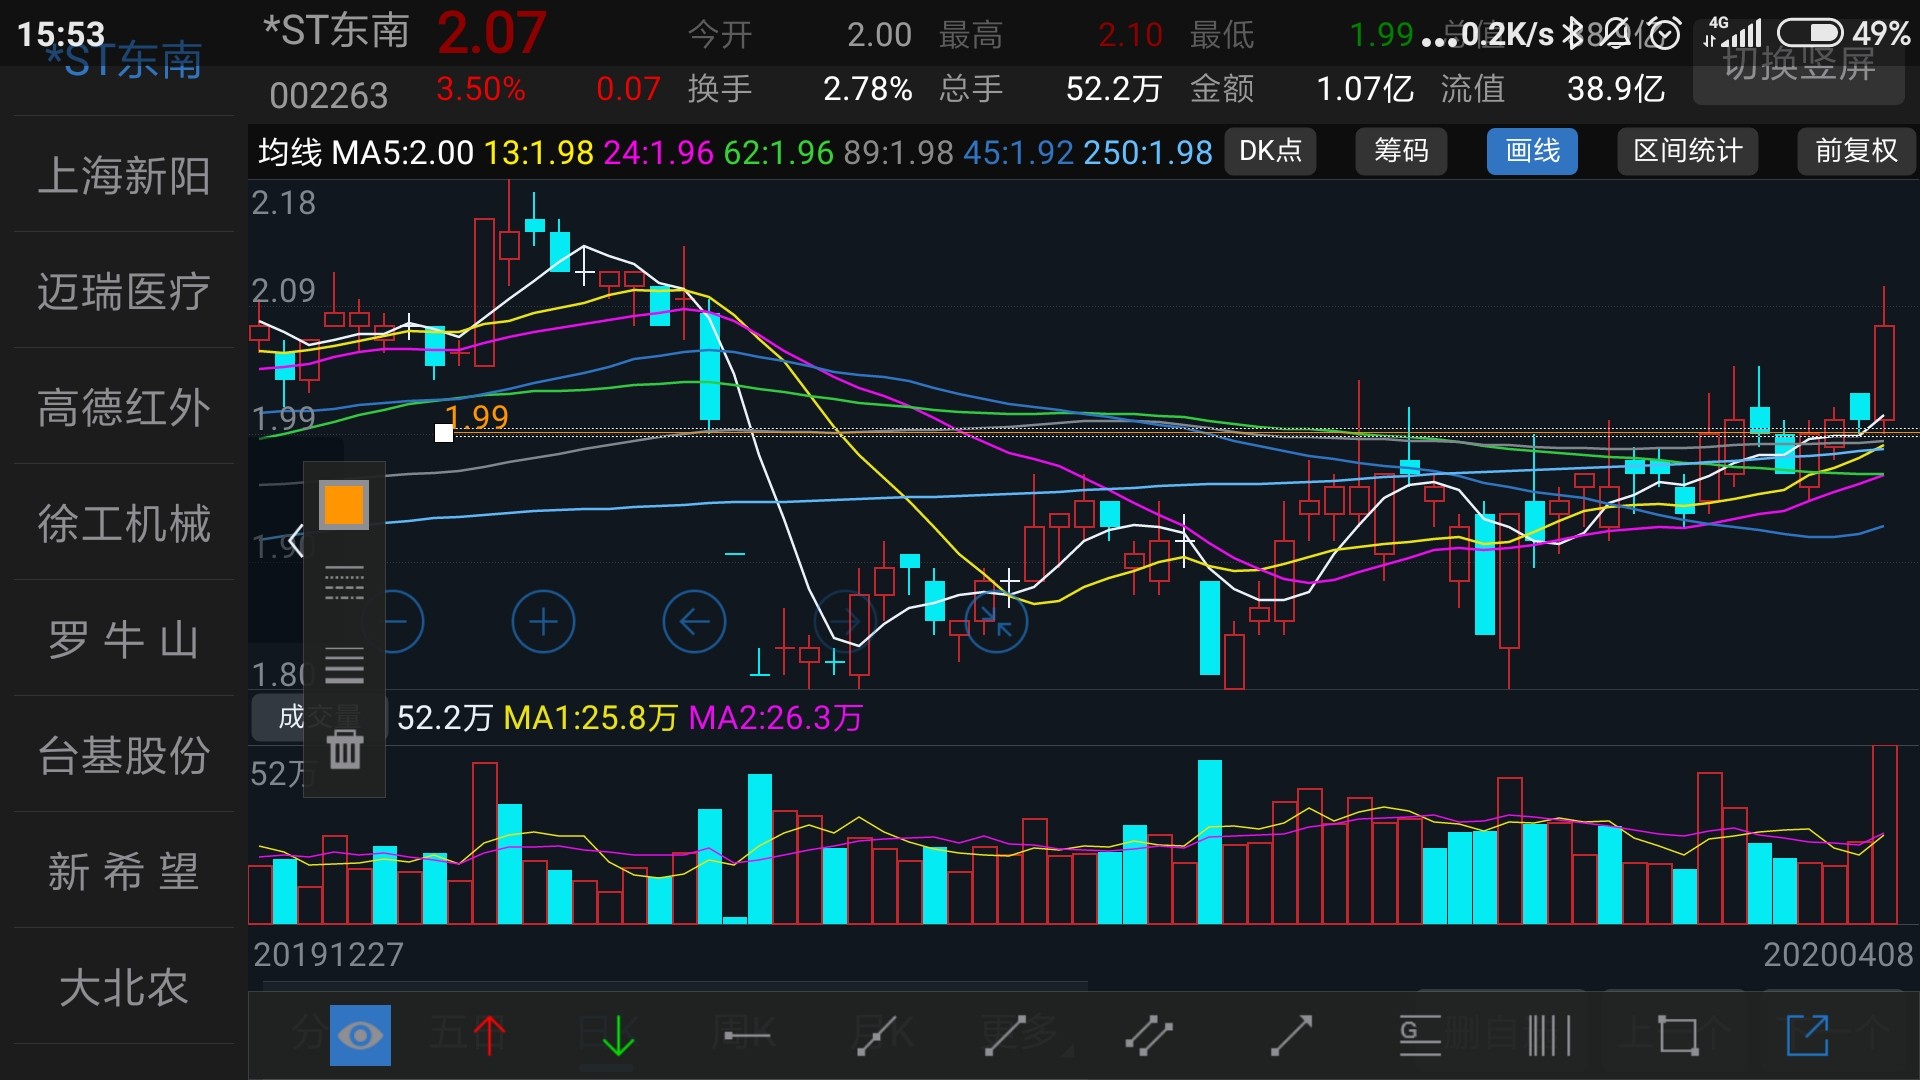Move chart right with arrow circle
This screenshot has height=1080, width=1920.
click(846, 622)
